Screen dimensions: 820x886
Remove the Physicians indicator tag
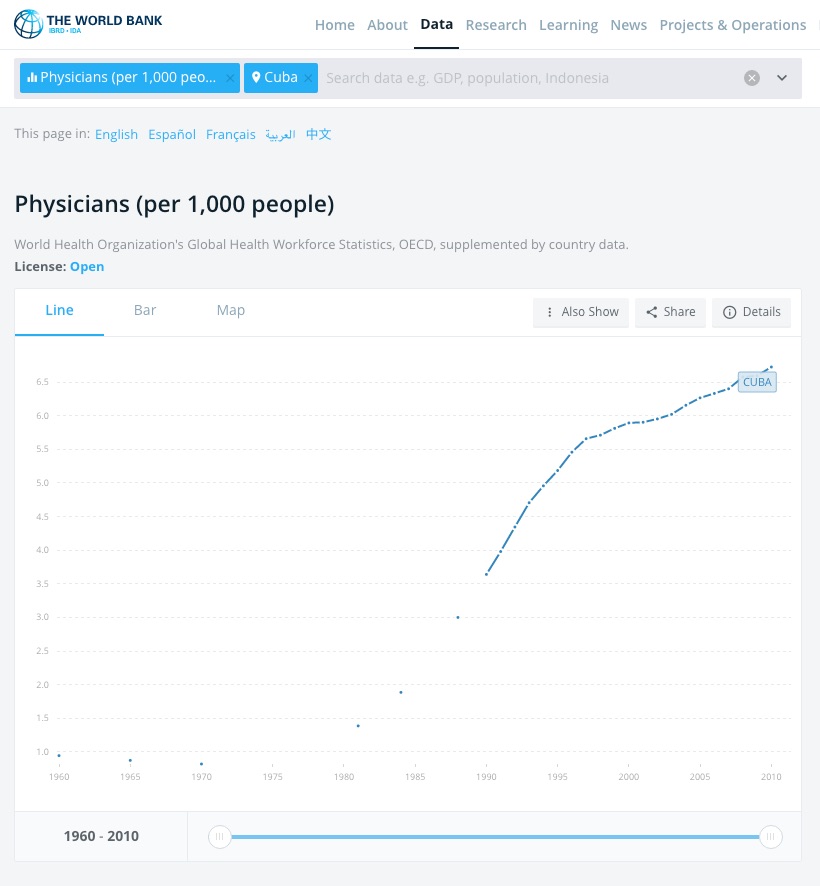click(230, 78)
